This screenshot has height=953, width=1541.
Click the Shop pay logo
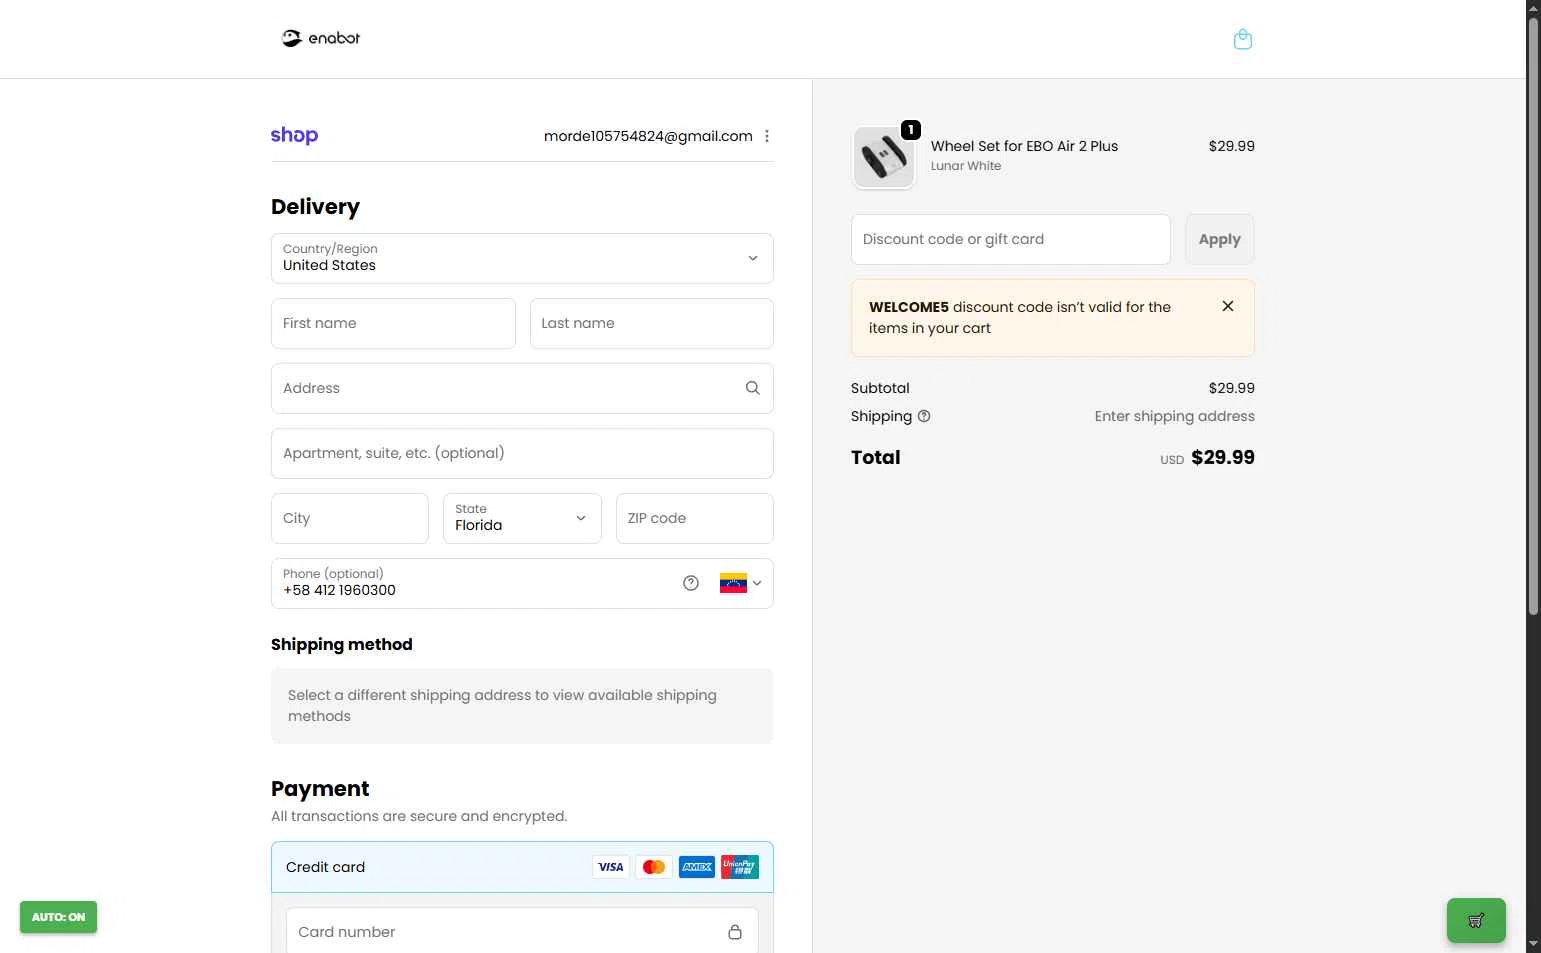click(x=294, y=135)
